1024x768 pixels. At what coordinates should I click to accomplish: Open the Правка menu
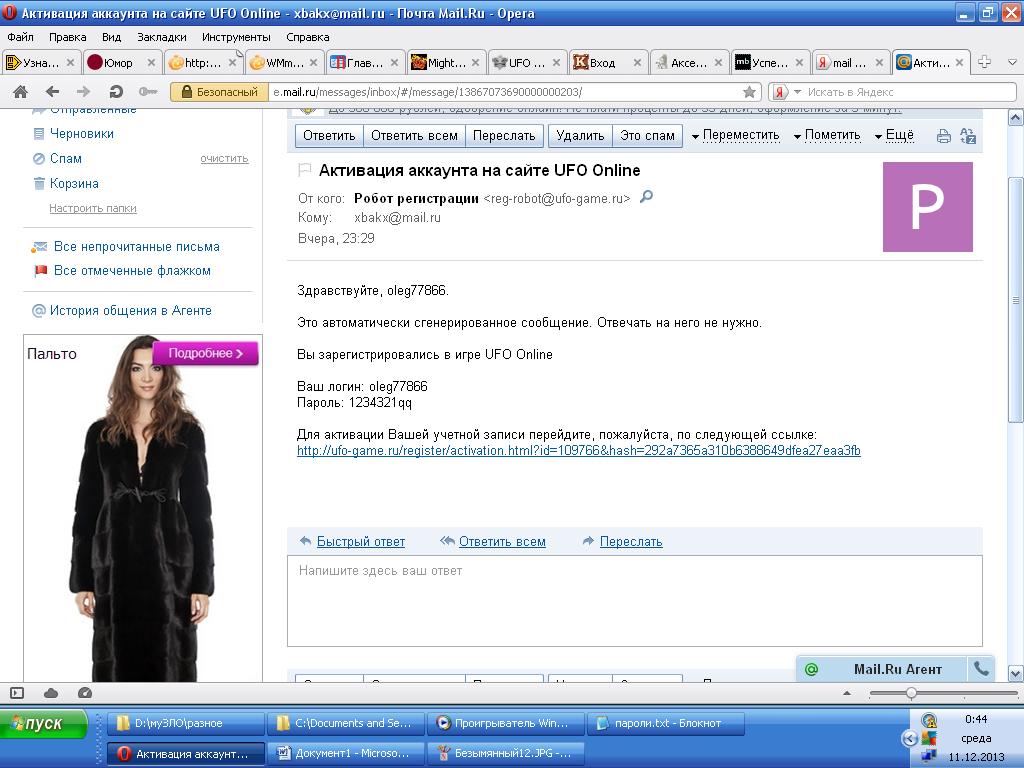click(x=67, y=37)
